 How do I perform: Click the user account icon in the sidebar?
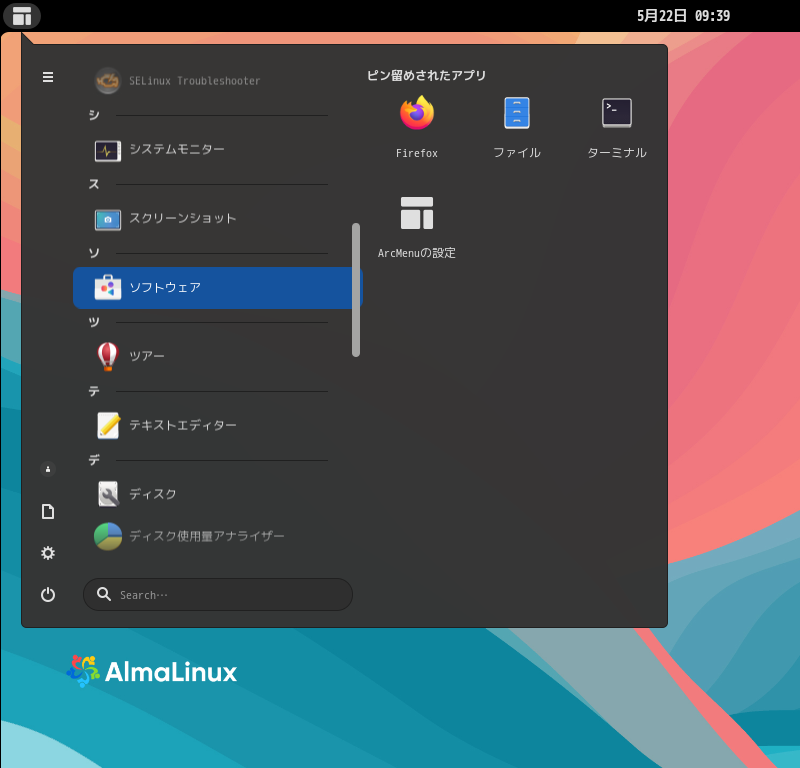[47, 469]
